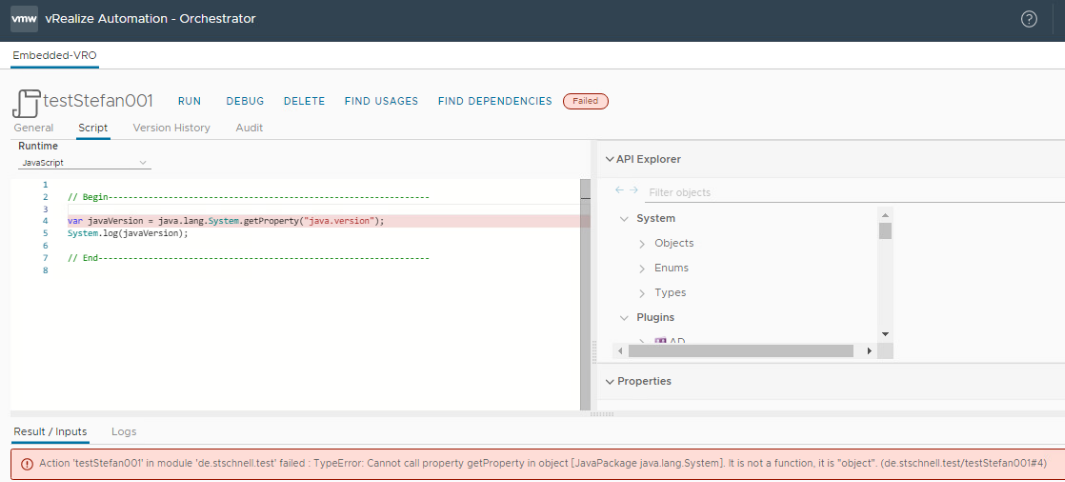
Task: Click DELETE to remove the action
Action: (304, 101)
